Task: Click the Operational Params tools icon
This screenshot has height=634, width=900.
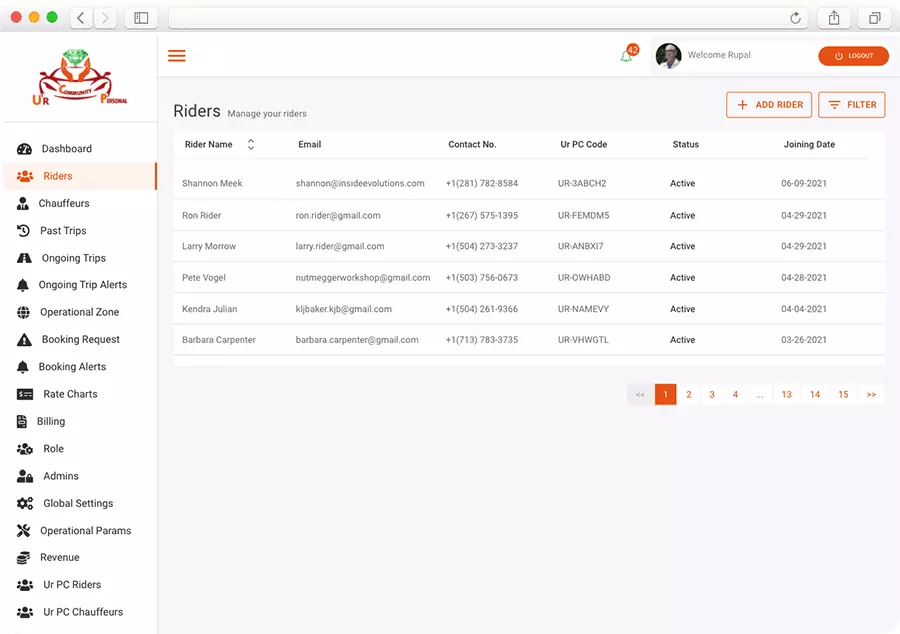Action: (23, 531)
